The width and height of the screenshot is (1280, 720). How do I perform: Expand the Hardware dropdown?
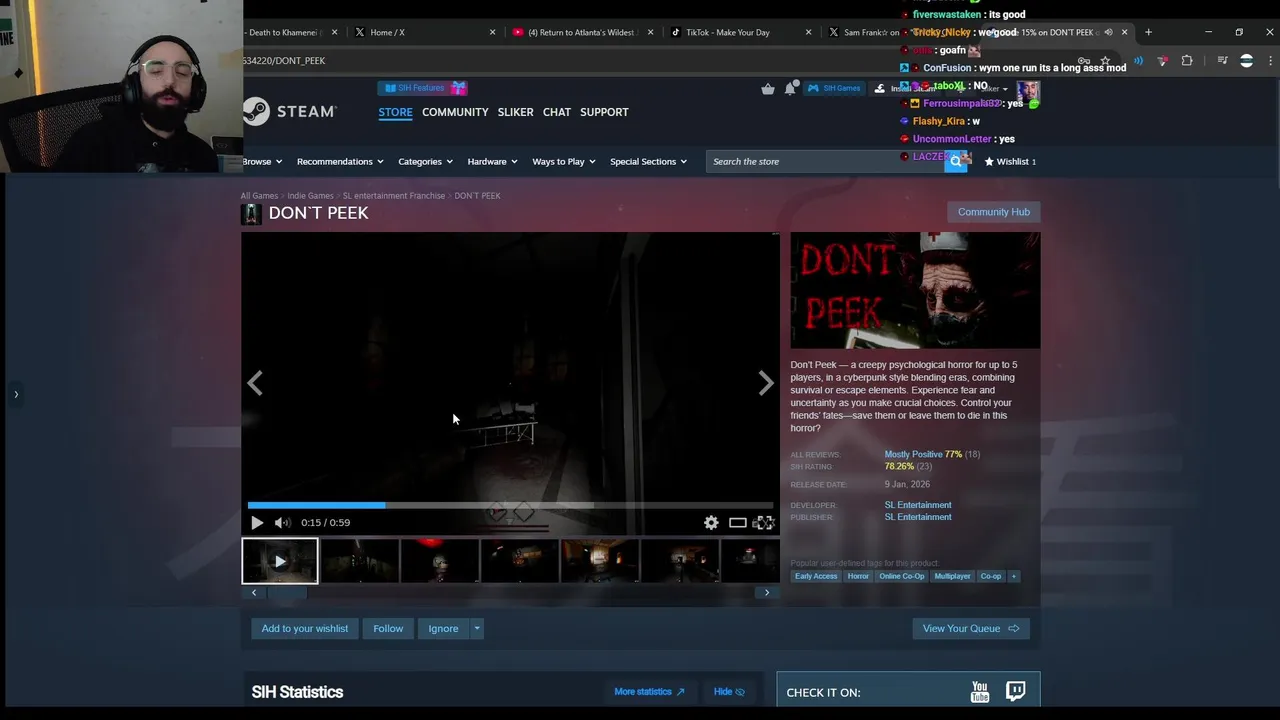(x=493, y=161)
